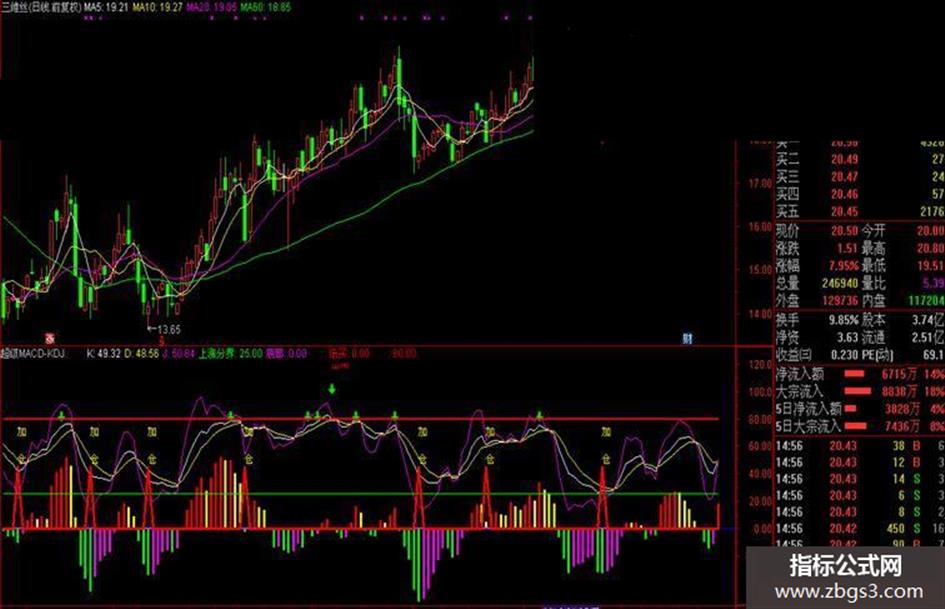
Task: Select the 买四 20.46 bid row
Action: coord(860,194)
